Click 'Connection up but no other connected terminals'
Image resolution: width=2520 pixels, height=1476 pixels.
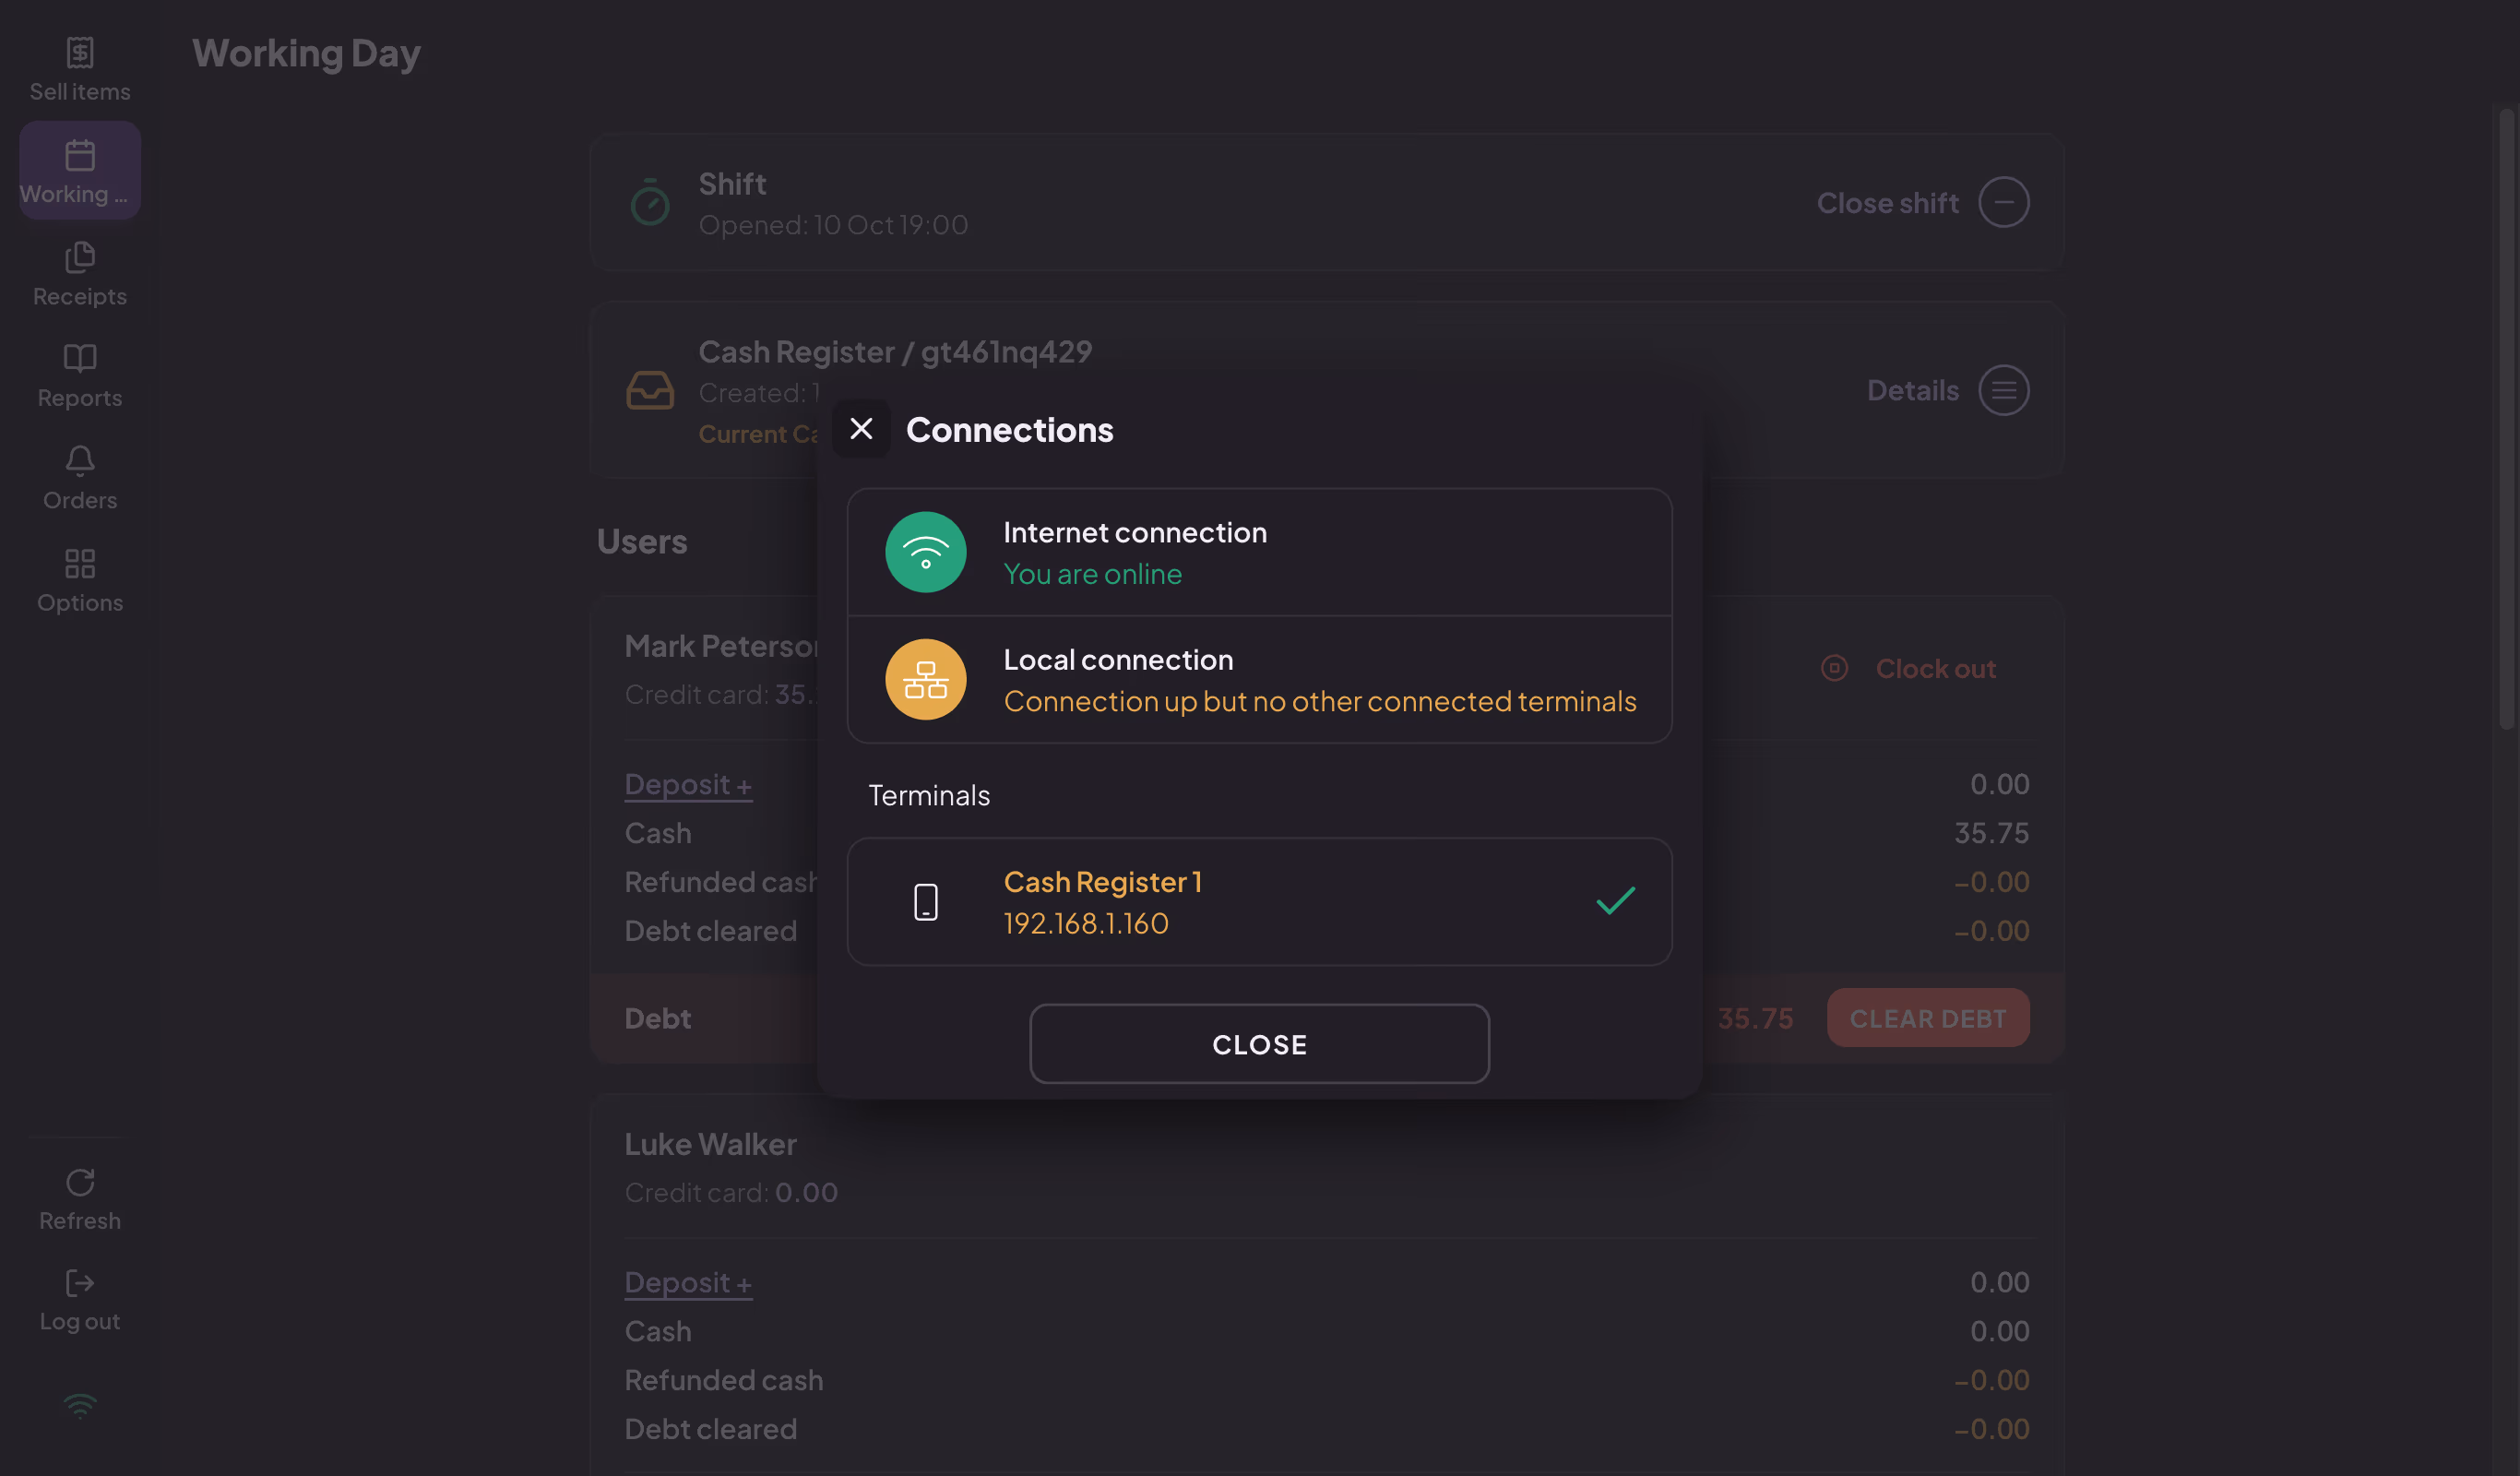click(x=1320, y=701)
